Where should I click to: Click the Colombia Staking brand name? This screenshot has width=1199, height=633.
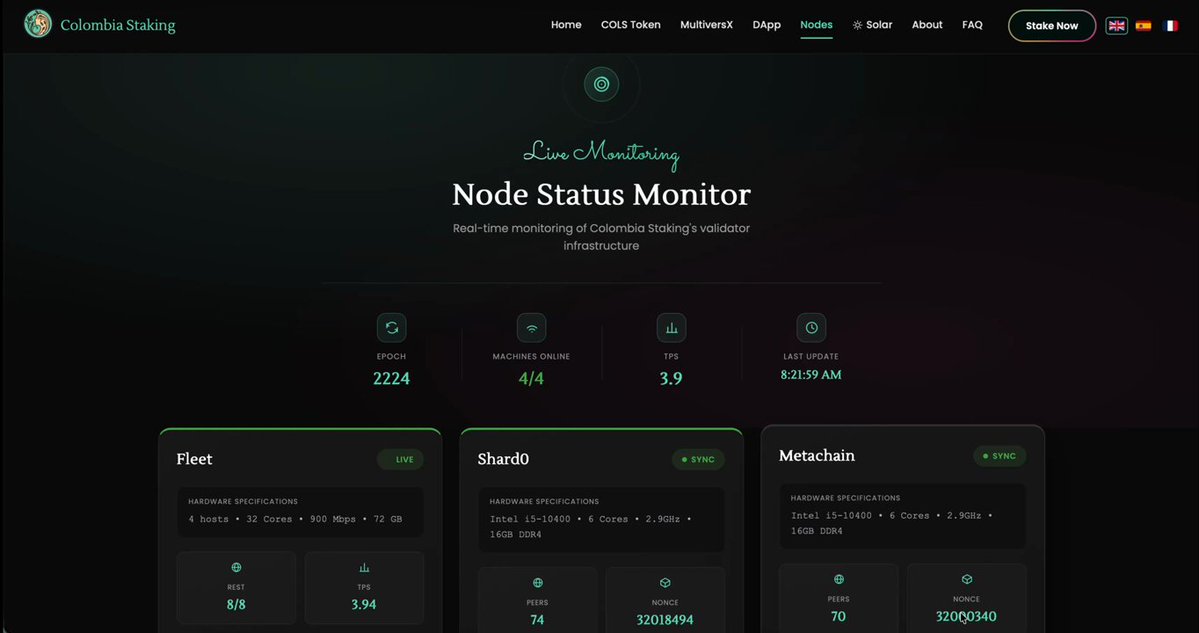click(x=118, y=25)
